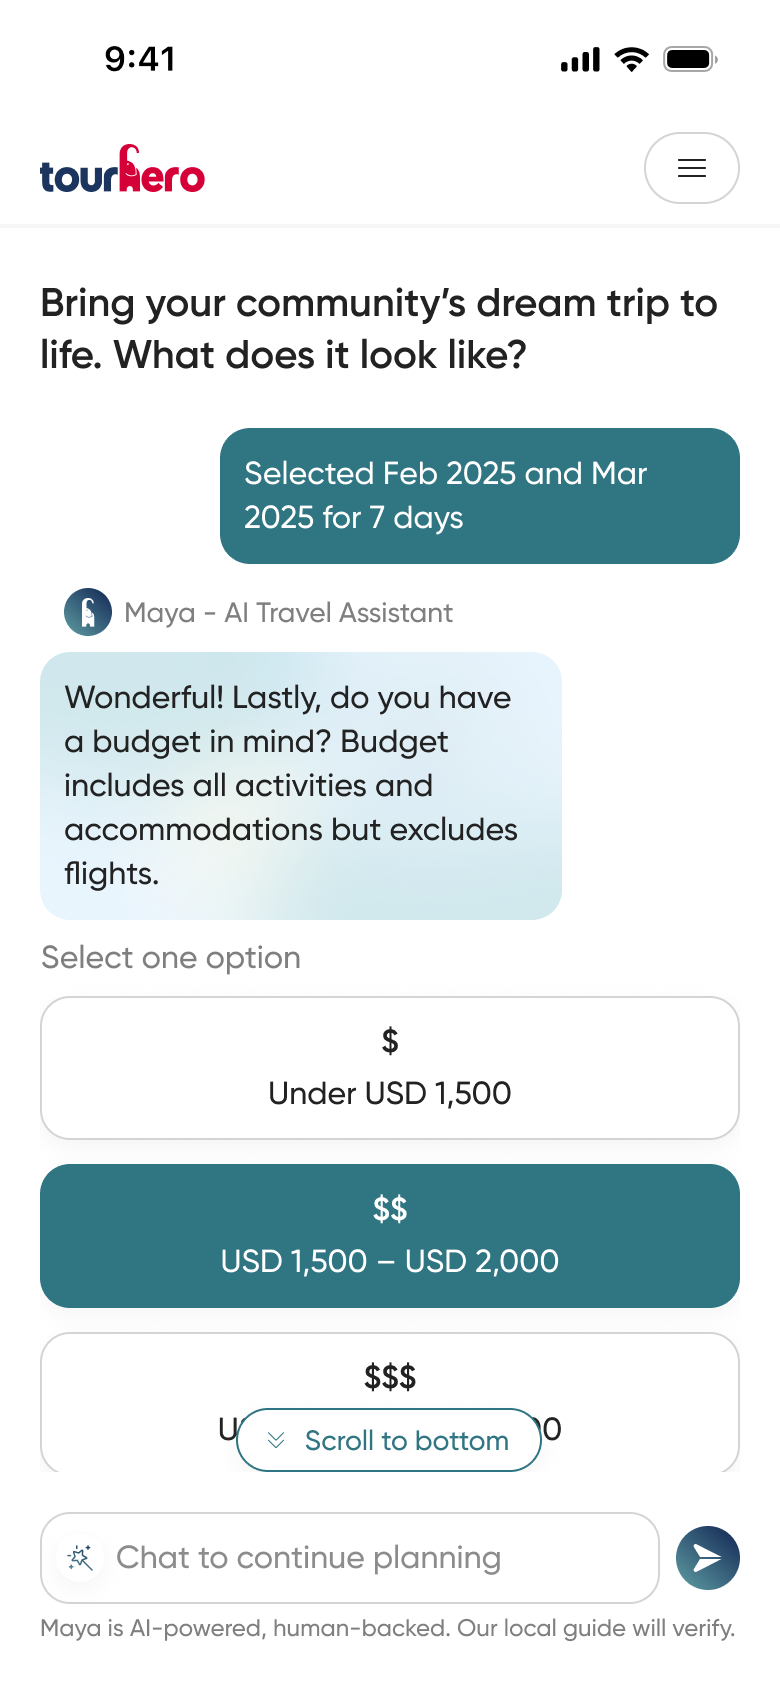Tap the Maya - AI Travel Assistant label
The width and height of the screenshot is (780, 1692).
(x=288, y=612)
